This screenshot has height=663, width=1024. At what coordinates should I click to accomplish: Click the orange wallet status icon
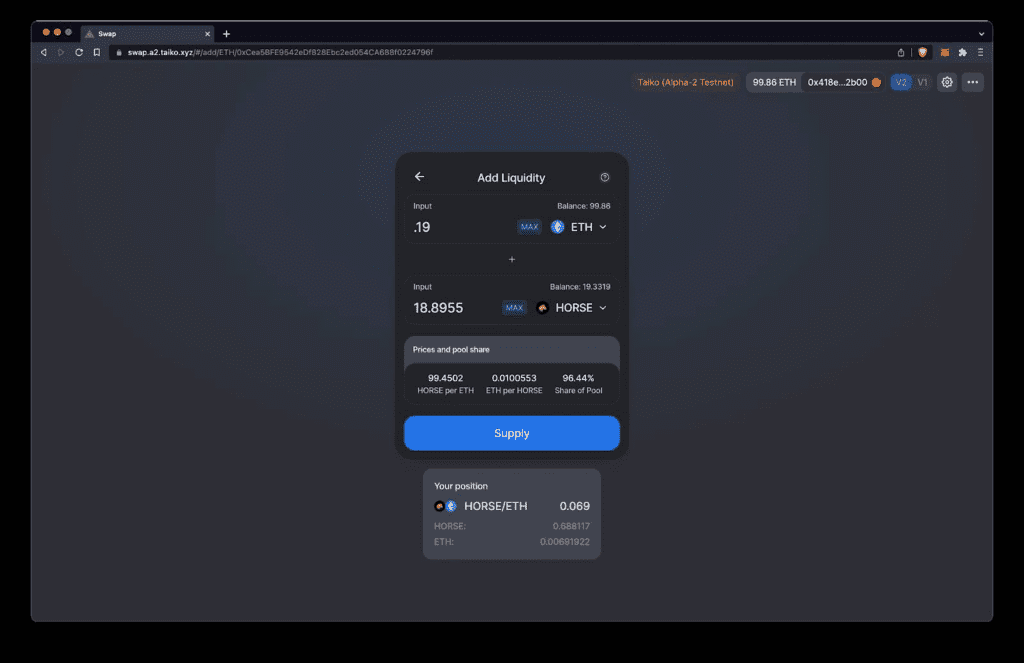876,82
